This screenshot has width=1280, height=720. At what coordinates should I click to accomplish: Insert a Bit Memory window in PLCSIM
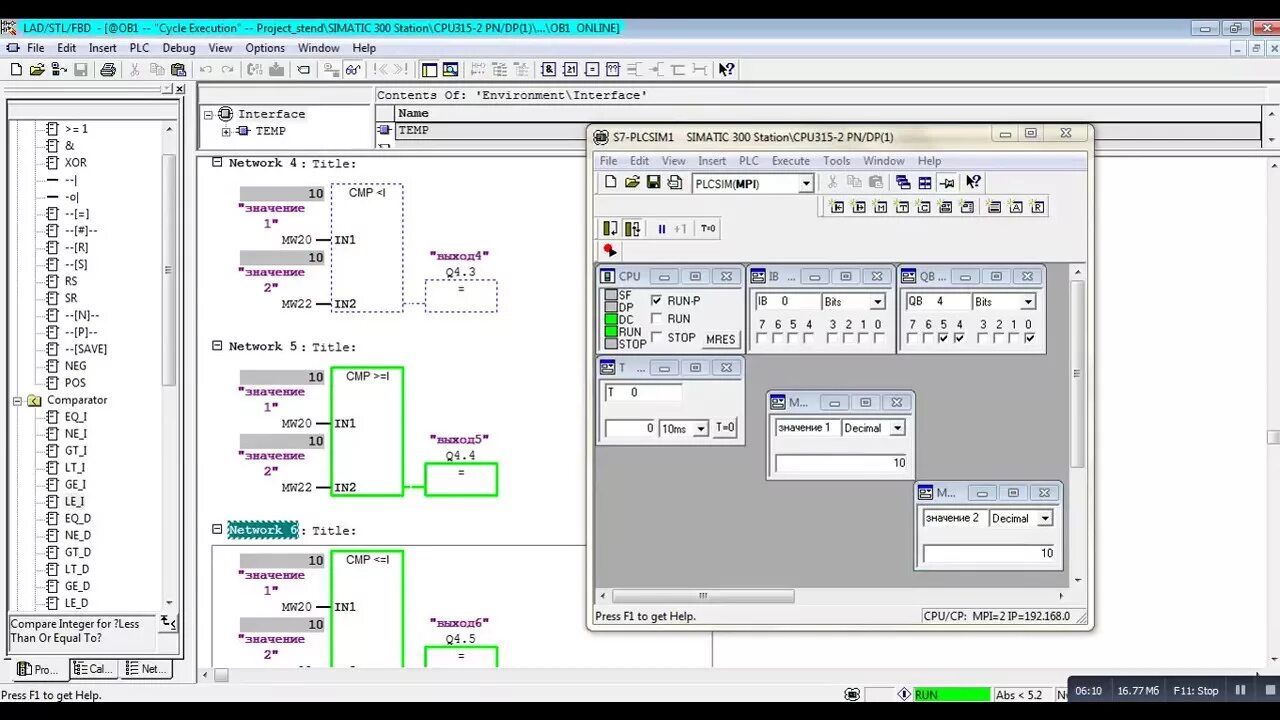[880, 207]
